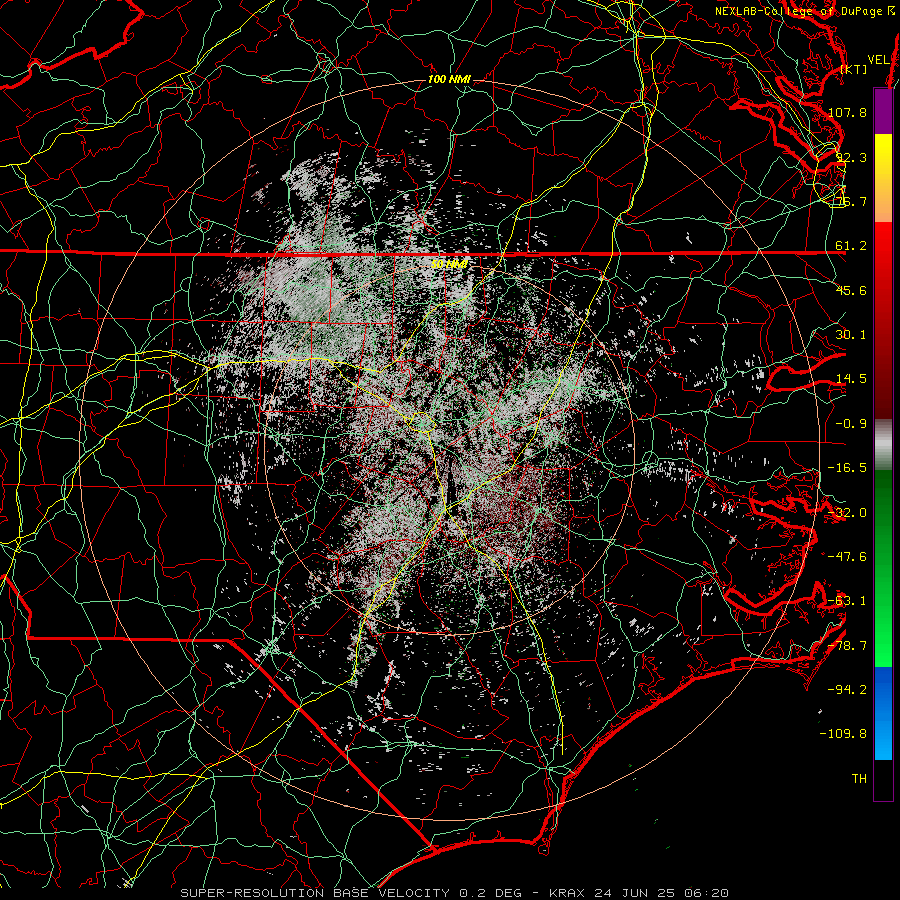Viewport: 900px width, 900px height.
Task: Click the 100 NMI range ring label
Action: click(x=449, y=79)
